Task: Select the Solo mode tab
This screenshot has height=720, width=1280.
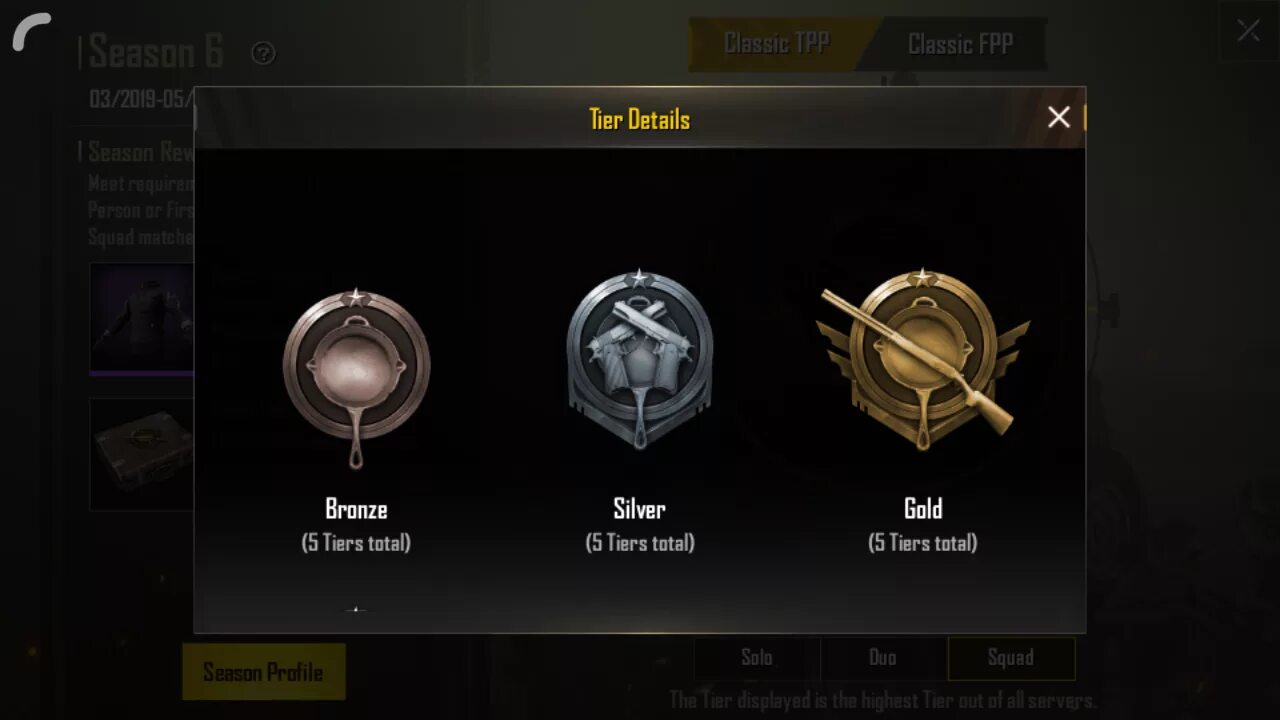Action: [x=757, y=658]
